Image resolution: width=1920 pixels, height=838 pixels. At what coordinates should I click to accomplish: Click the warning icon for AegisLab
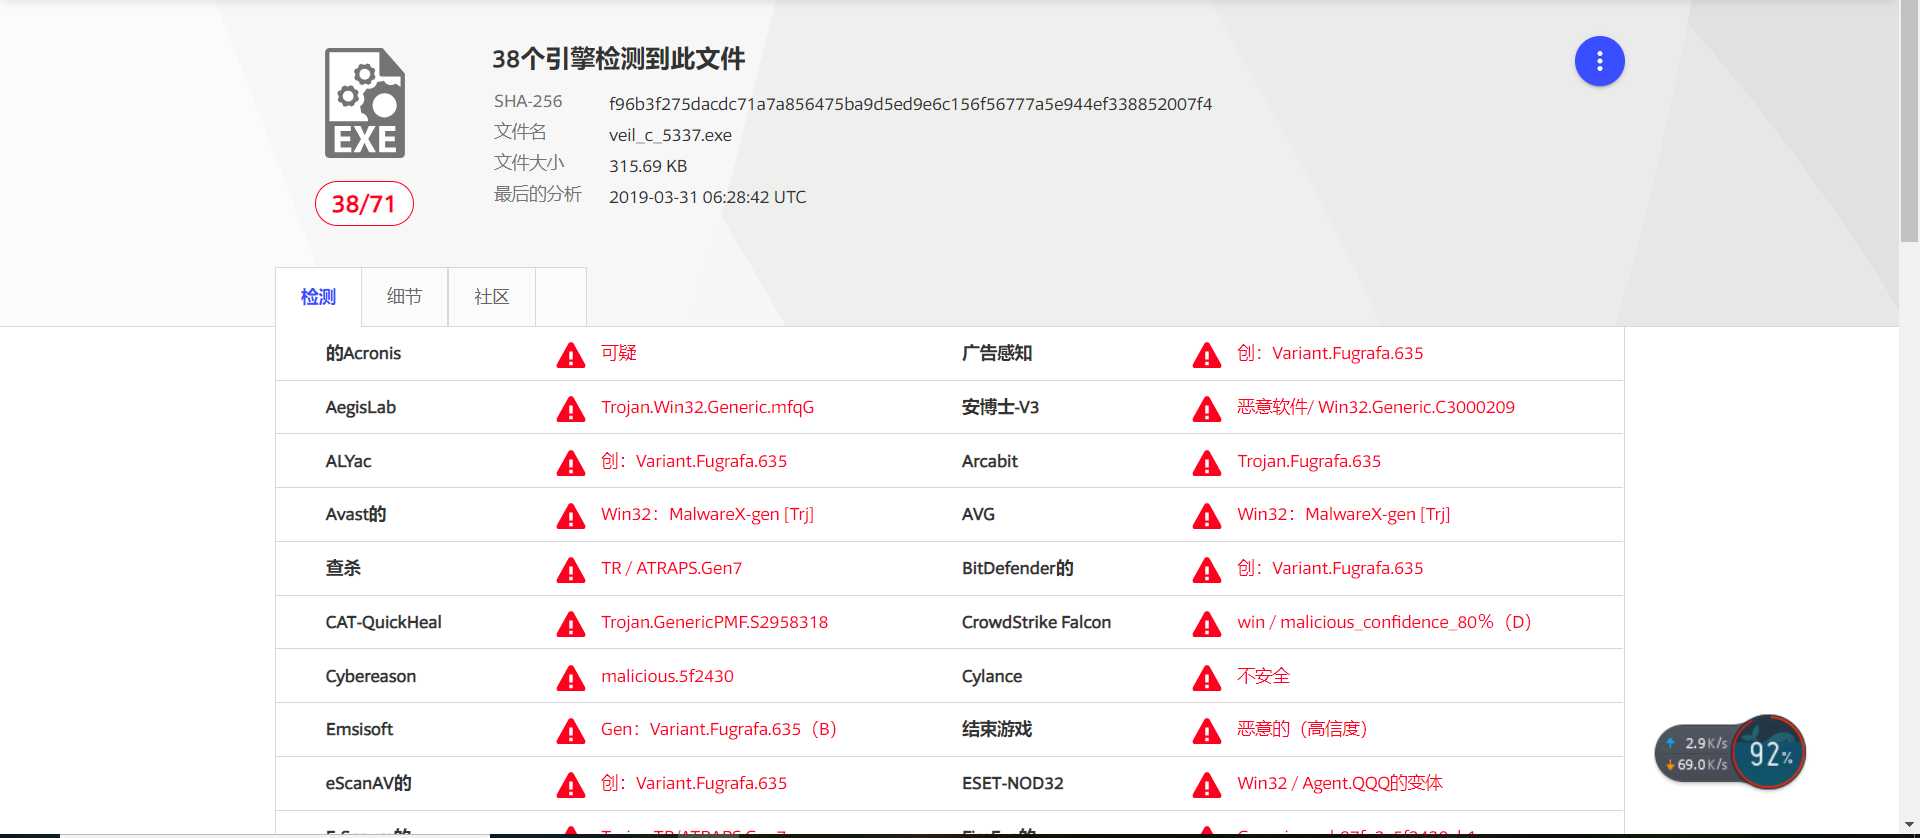pos(570,409)
